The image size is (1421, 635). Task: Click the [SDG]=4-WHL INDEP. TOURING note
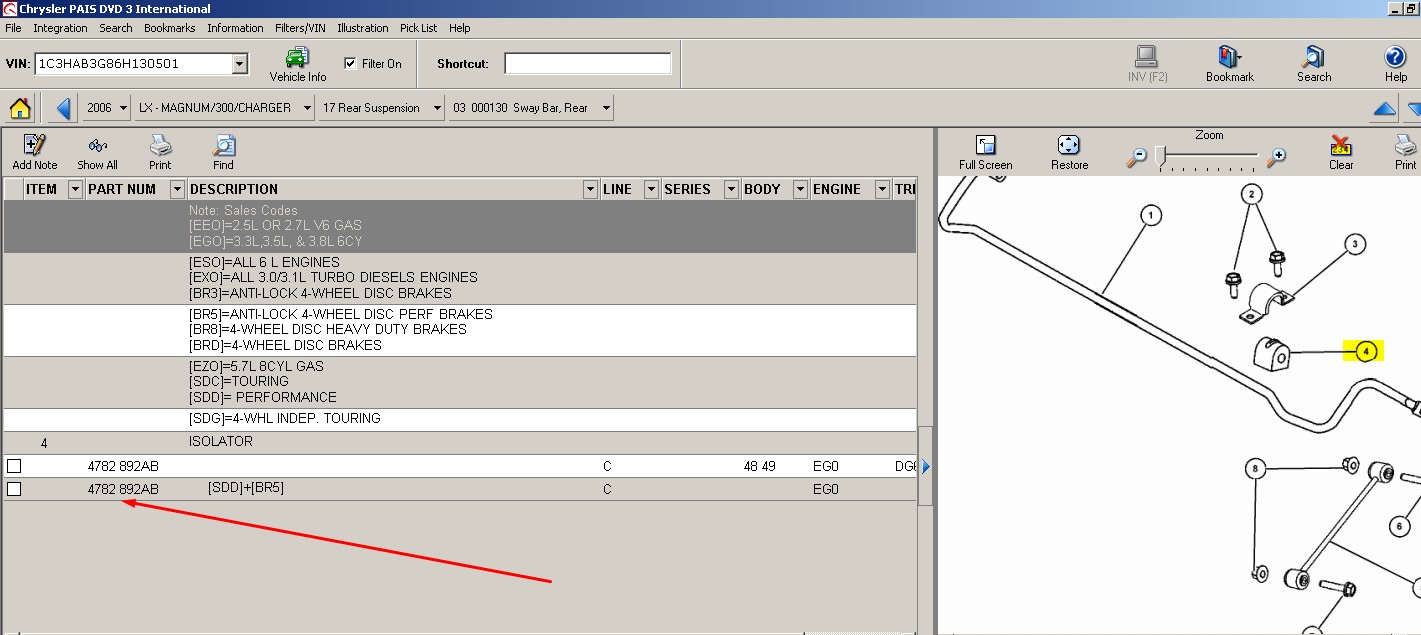click(285, 418)
